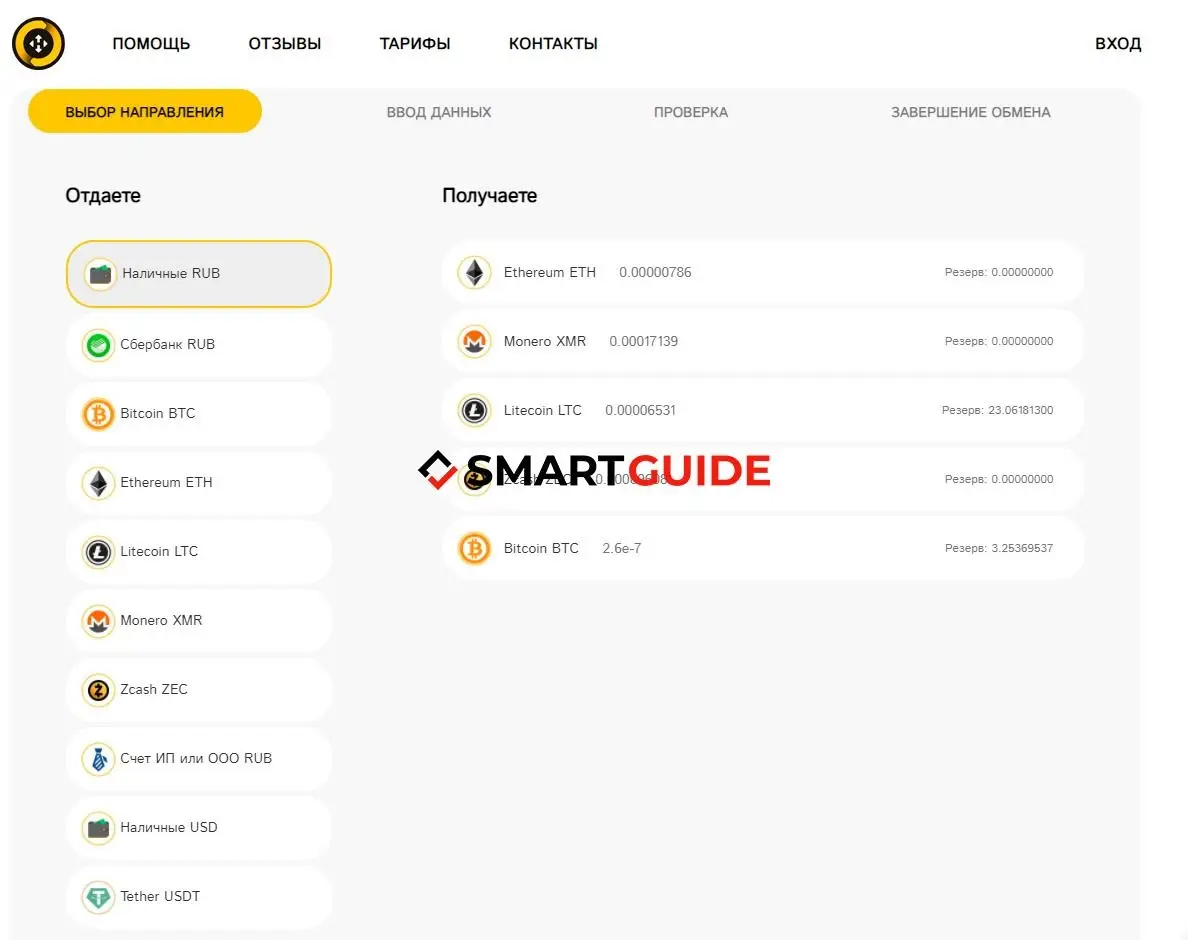
Task: Open the Отзывы page
Action: click(285, 44)
